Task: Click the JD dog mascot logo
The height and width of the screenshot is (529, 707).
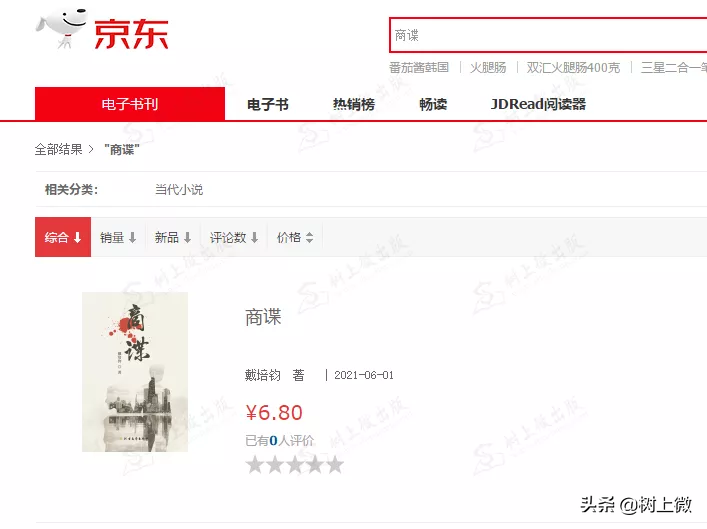Action: click(x=61, y=28)
